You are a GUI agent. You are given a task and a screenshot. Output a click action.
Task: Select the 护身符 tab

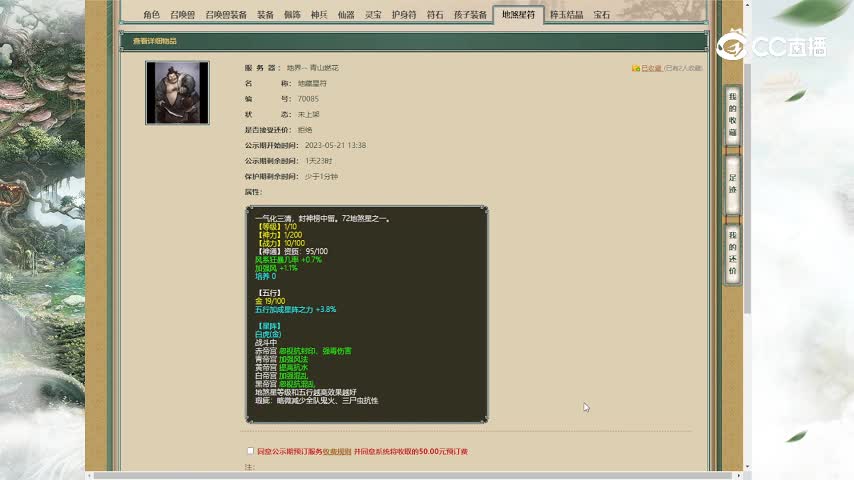pos(404,15)
